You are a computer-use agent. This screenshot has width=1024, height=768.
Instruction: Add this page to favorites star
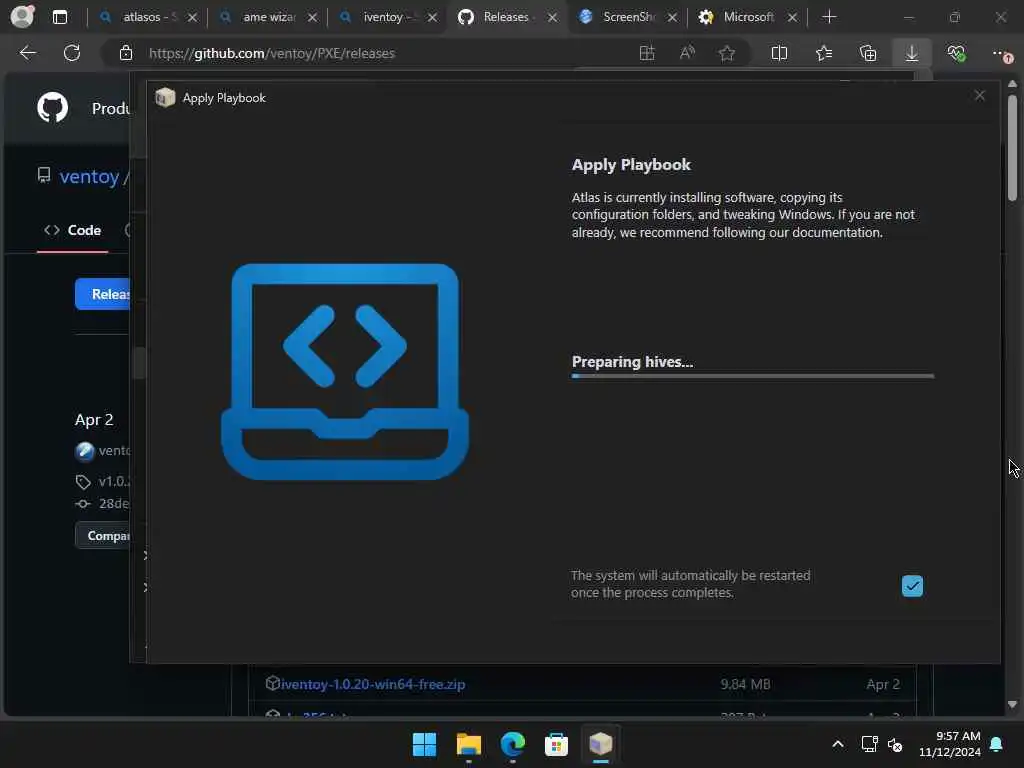pos(726,54)
